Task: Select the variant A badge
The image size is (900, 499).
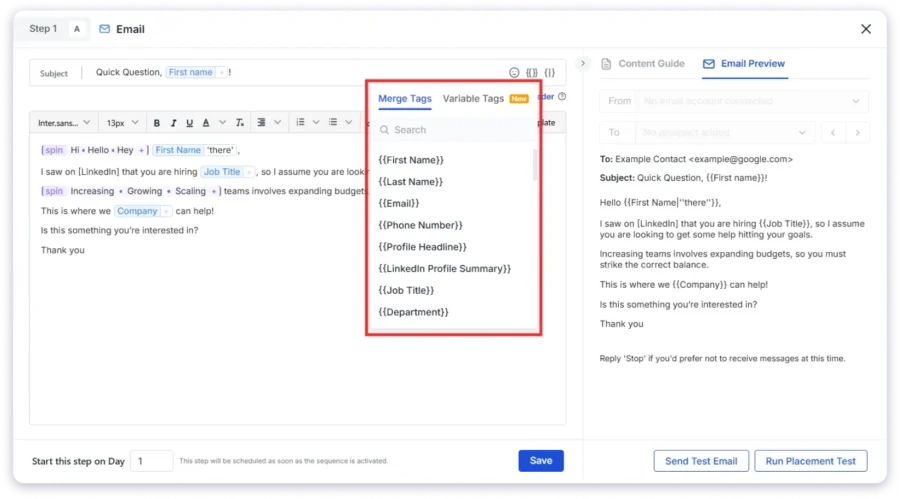Action: [77, 29]
